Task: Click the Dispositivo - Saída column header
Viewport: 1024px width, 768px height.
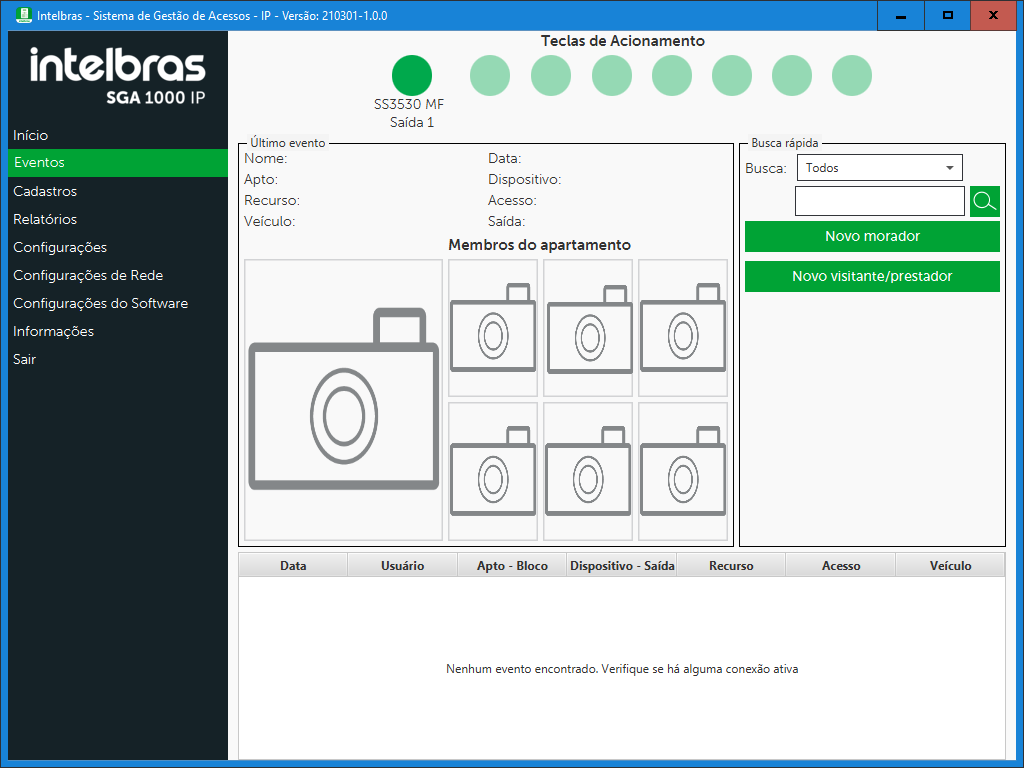Action: pyautogui.click(x=622, y=566)
